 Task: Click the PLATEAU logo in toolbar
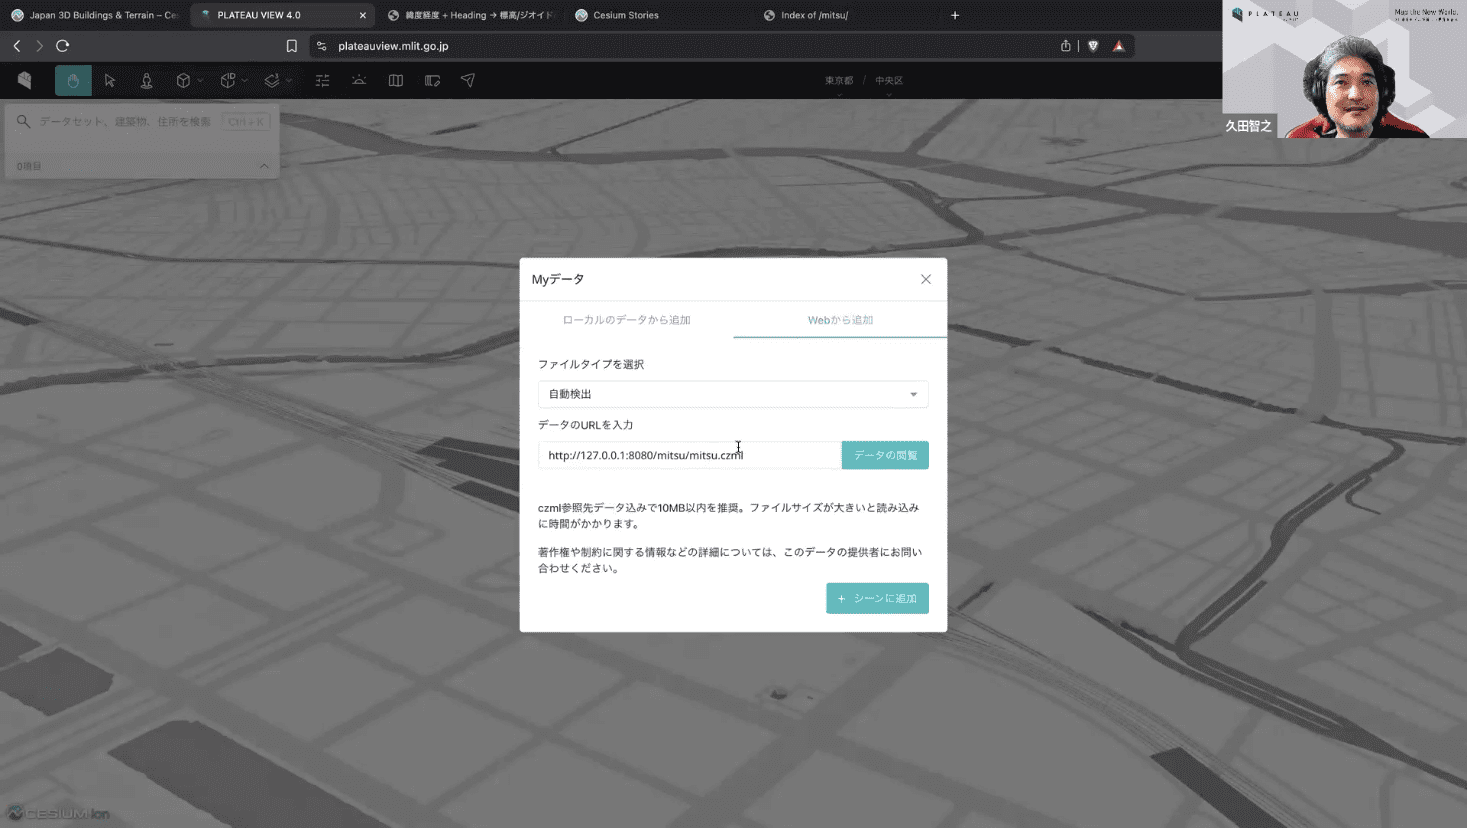coord(25,81)
